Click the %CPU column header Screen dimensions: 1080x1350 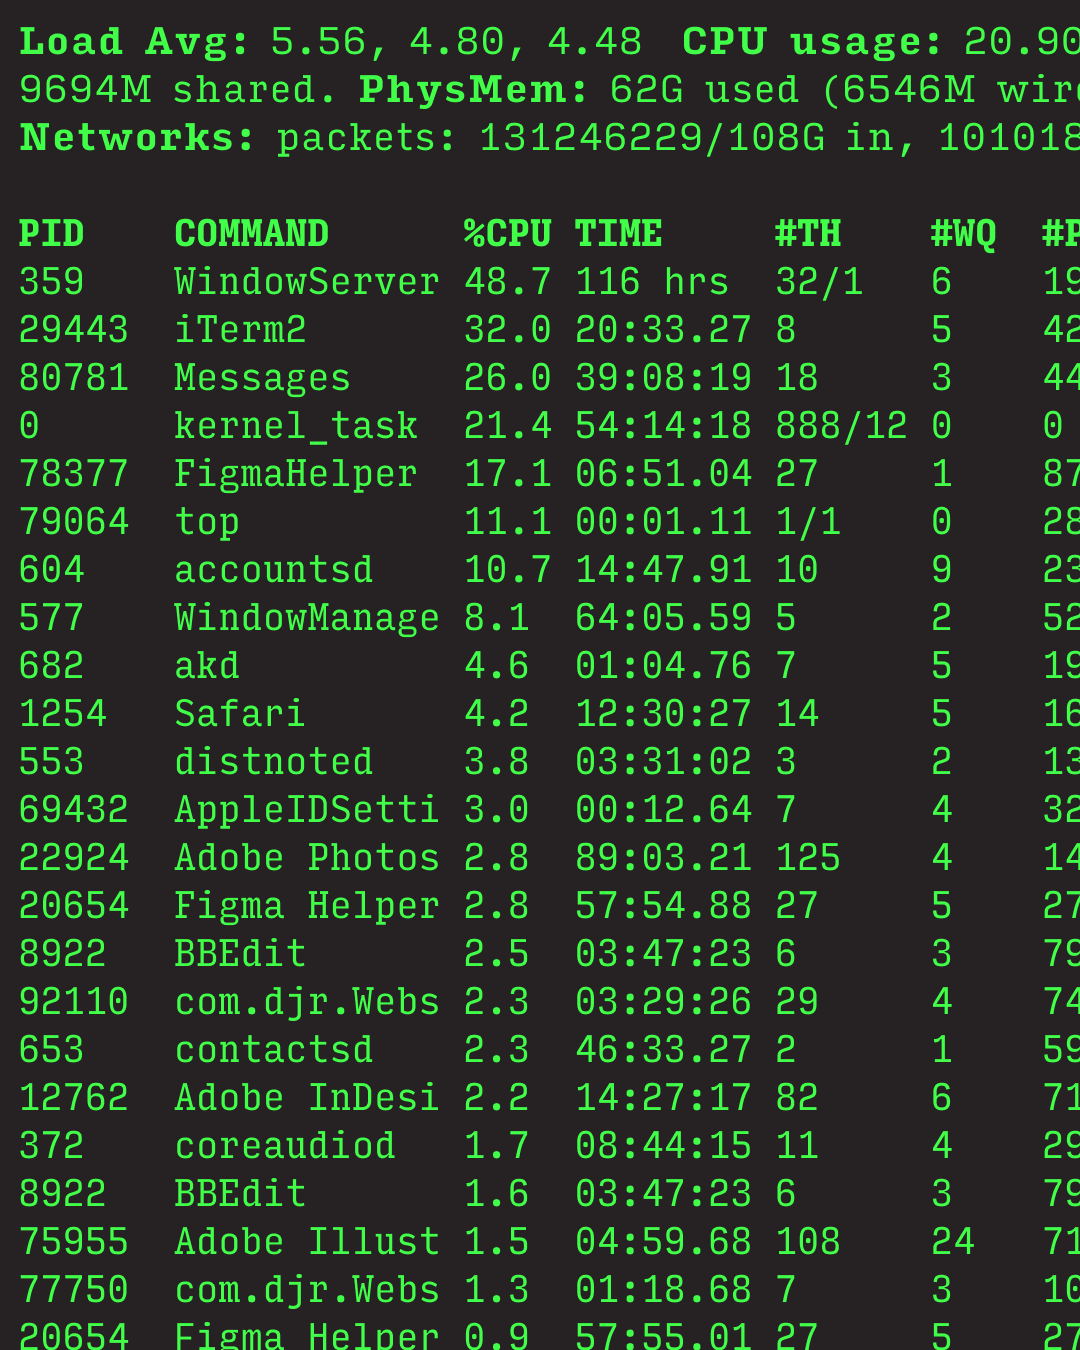pos(507,234)
